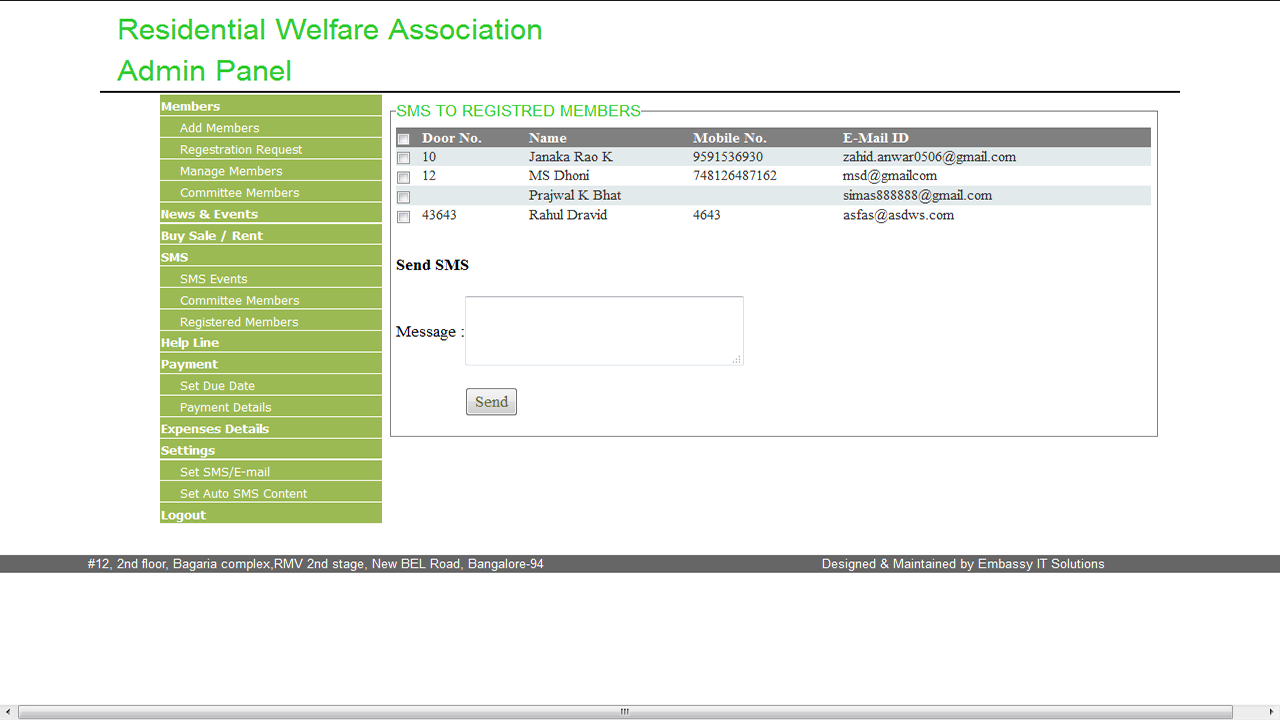Click the Settings menu heading
The image size is (1280, 720).
point(271,450)
